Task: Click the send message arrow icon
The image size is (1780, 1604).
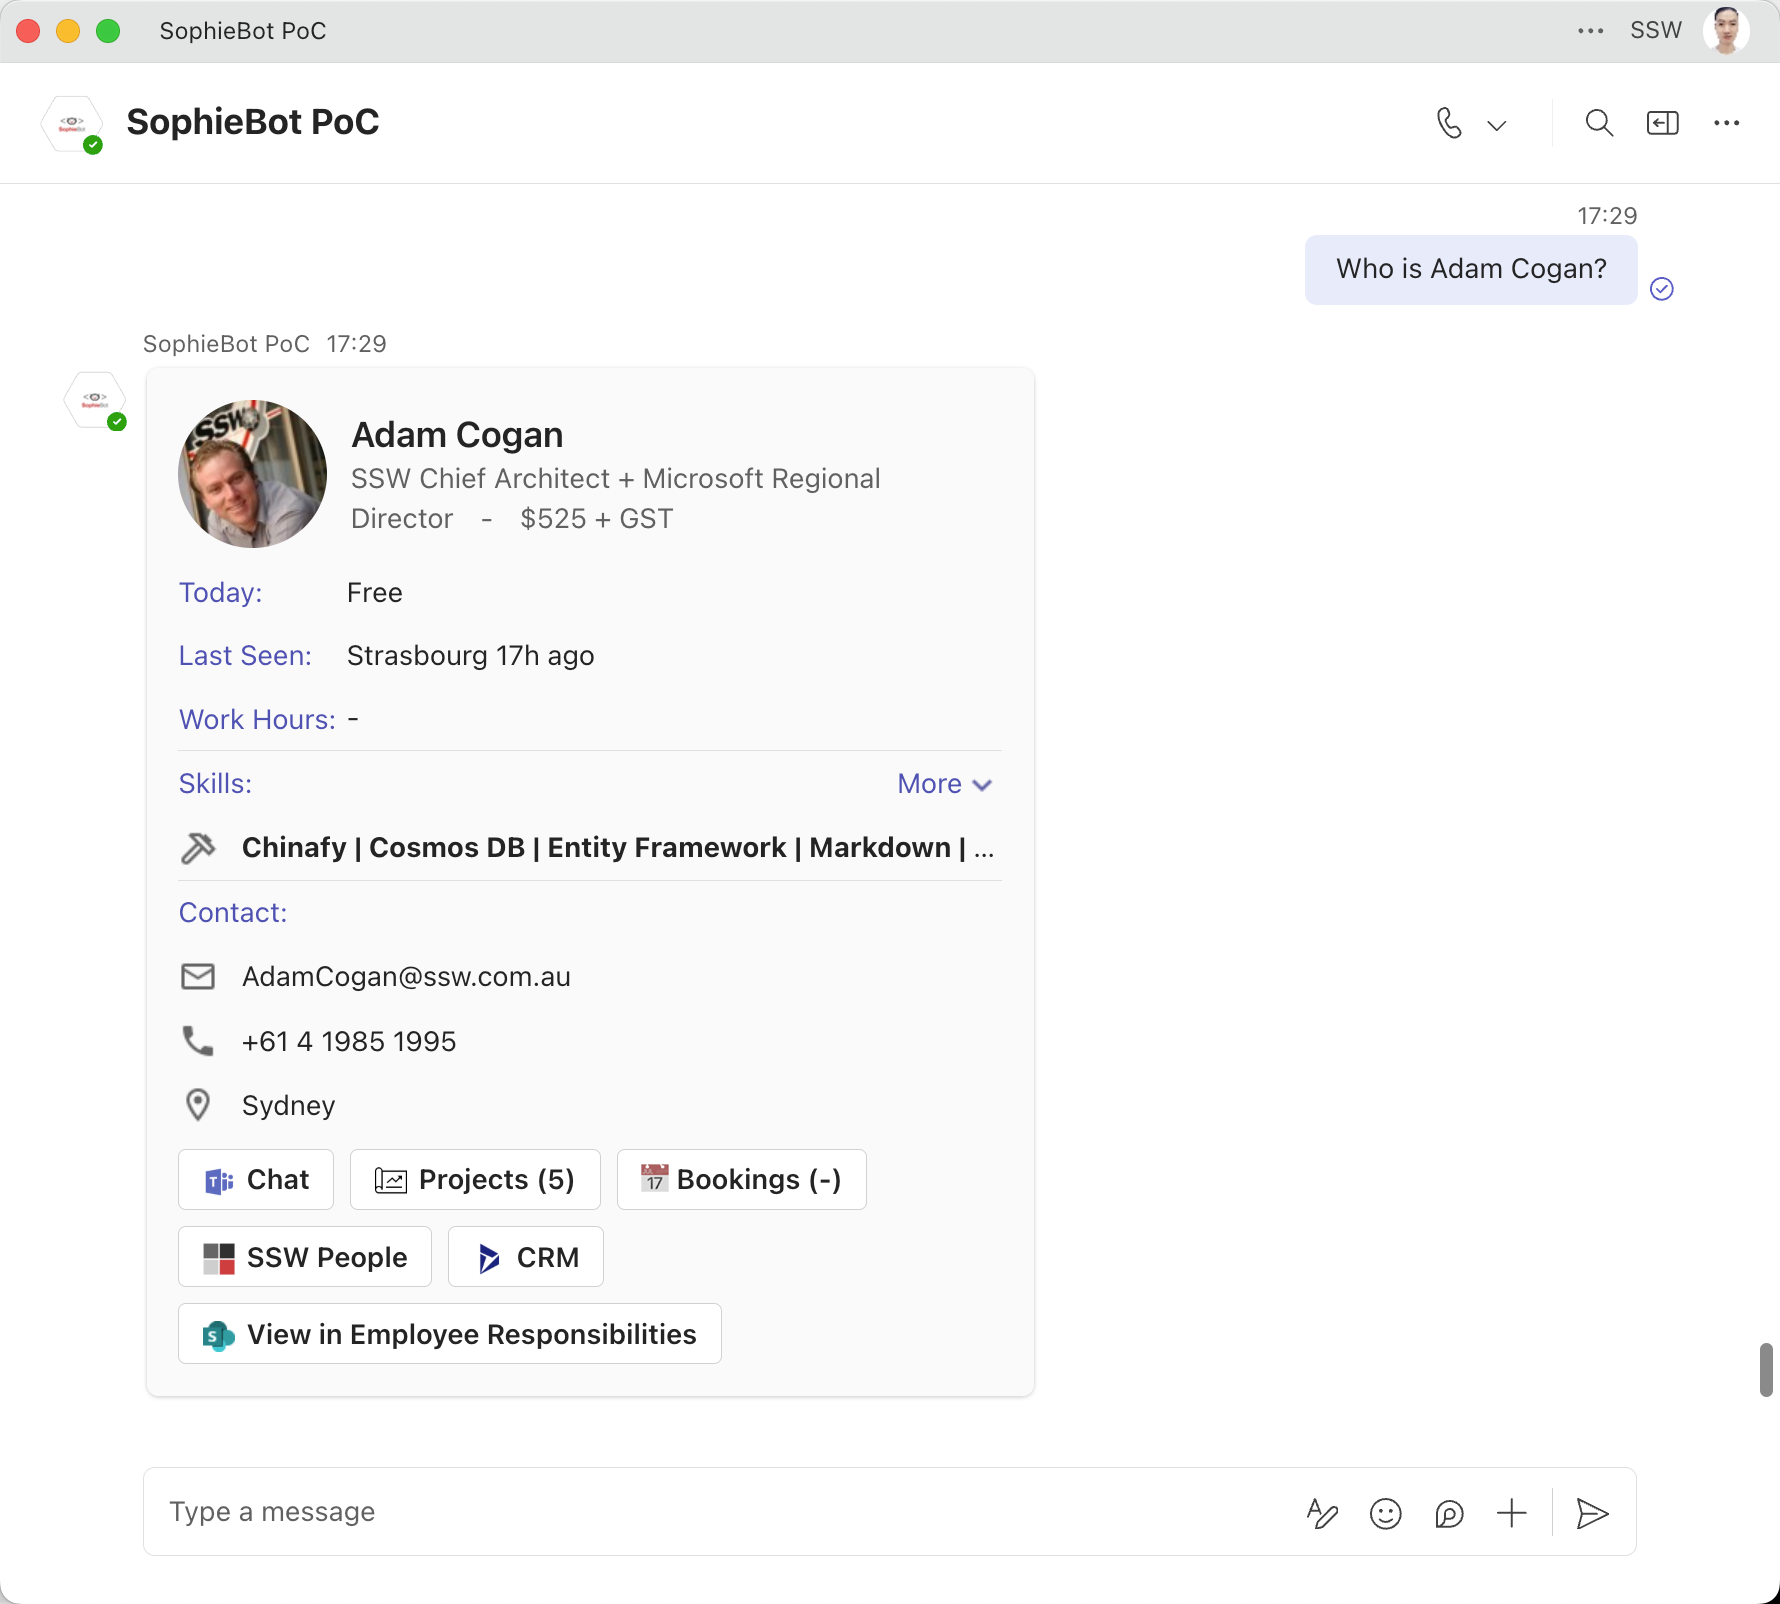Action: 1592,1514
